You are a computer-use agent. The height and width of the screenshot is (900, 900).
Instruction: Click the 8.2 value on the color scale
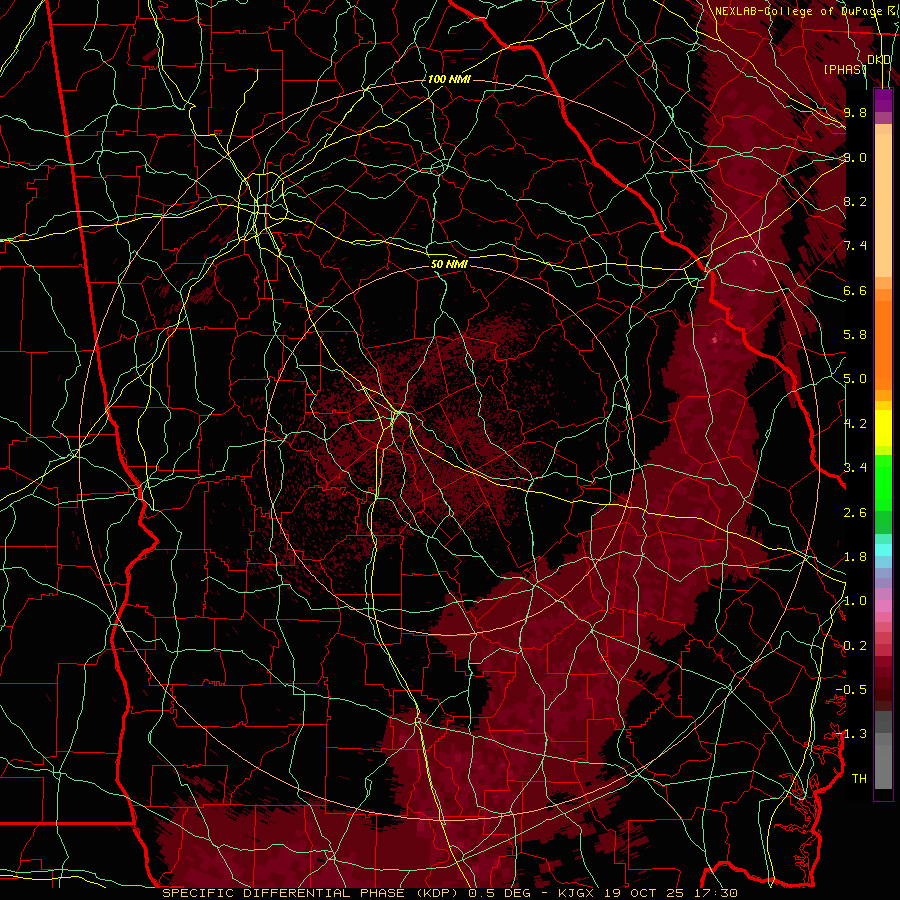(x=855, y=201)
